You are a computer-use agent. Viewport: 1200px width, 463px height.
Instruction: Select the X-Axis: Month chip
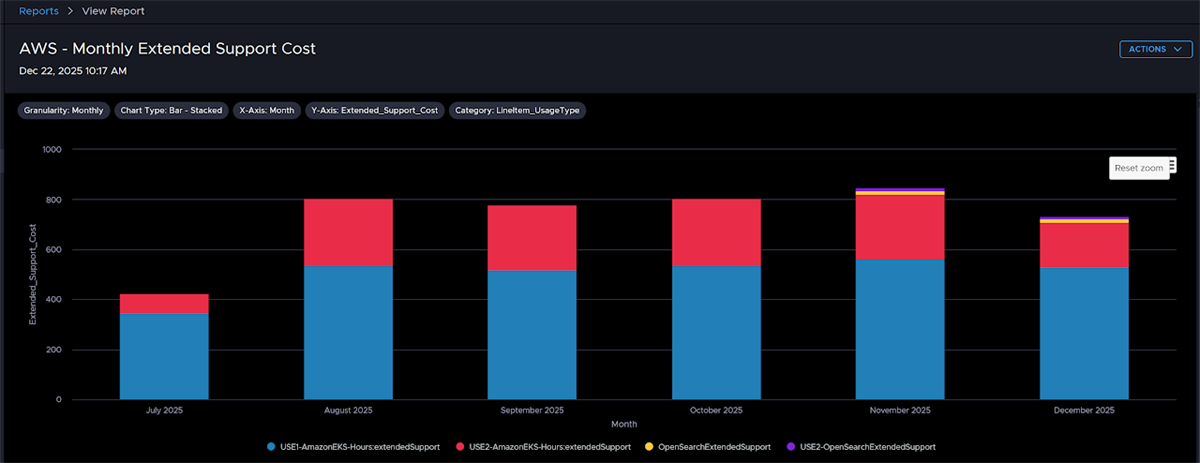coord(267,111)
